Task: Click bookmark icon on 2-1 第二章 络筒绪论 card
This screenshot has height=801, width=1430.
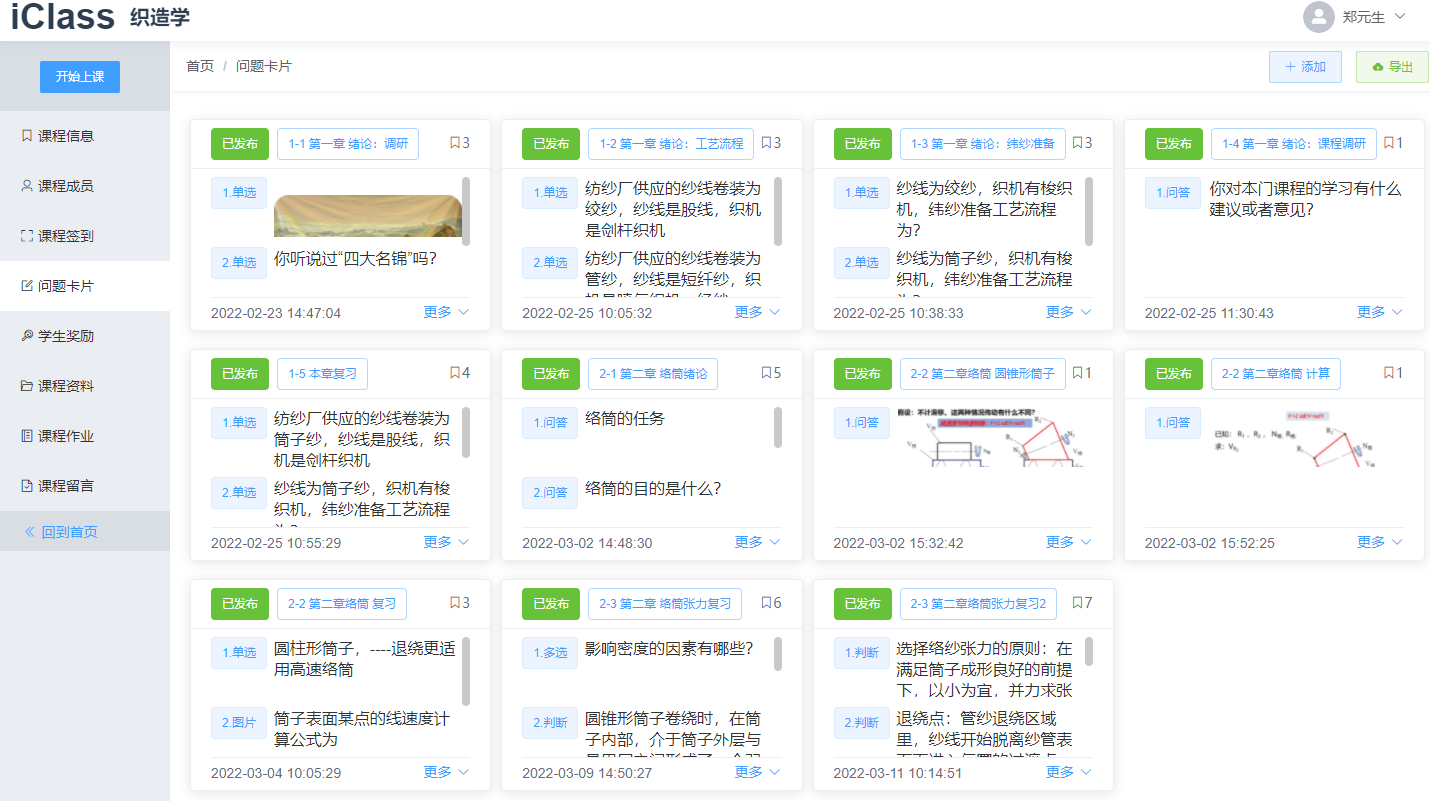Action: point(766,373)
